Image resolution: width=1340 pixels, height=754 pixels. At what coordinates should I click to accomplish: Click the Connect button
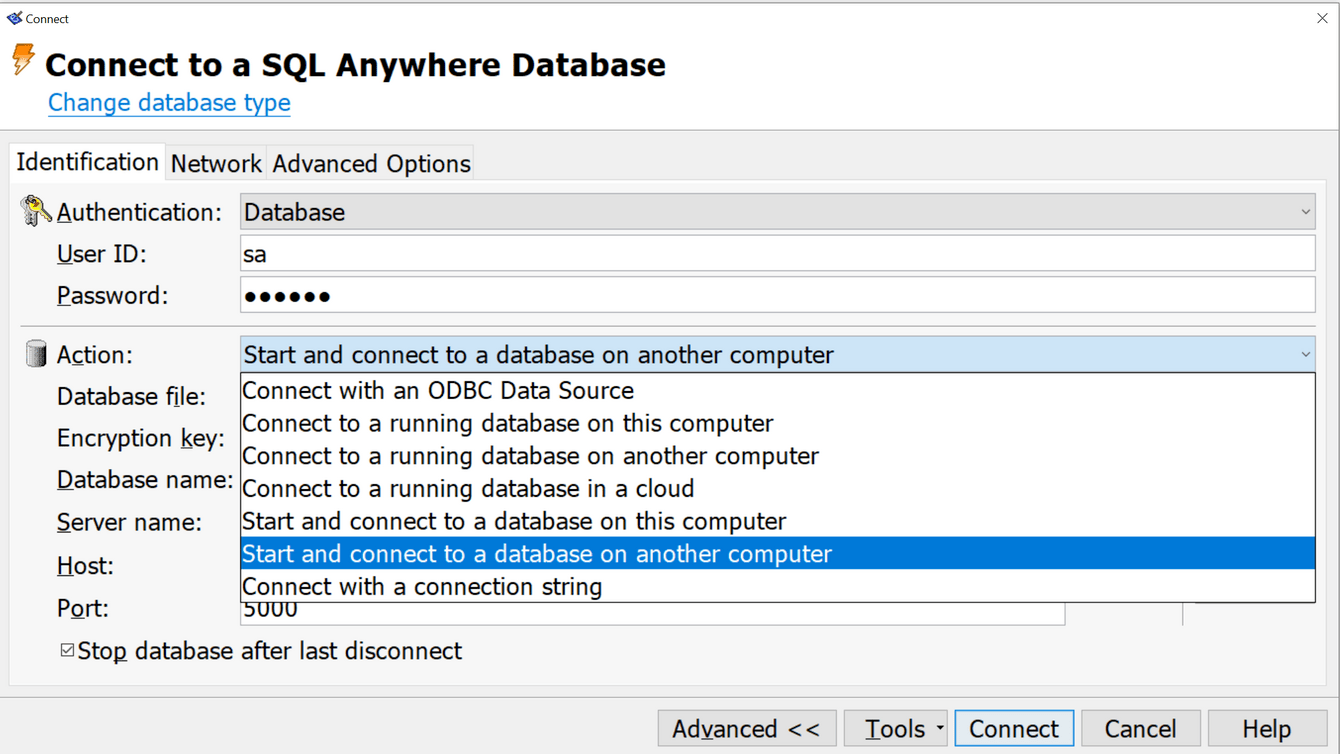1014,729
